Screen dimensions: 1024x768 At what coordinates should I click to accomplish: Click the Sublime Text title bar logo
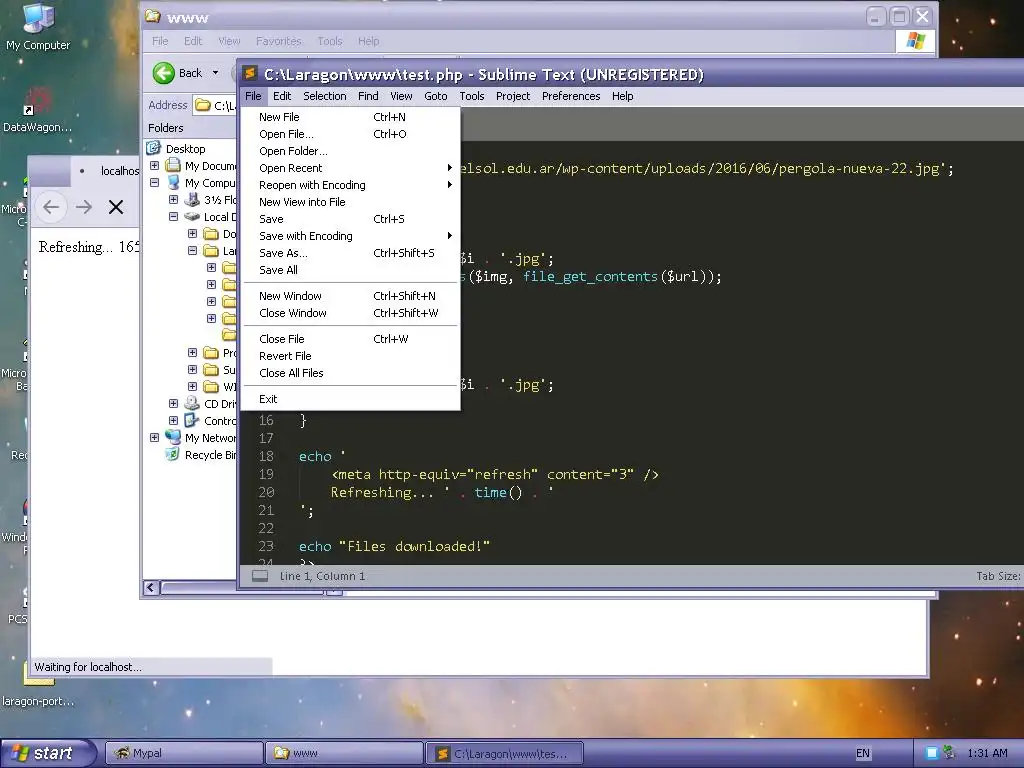(249, 73)
